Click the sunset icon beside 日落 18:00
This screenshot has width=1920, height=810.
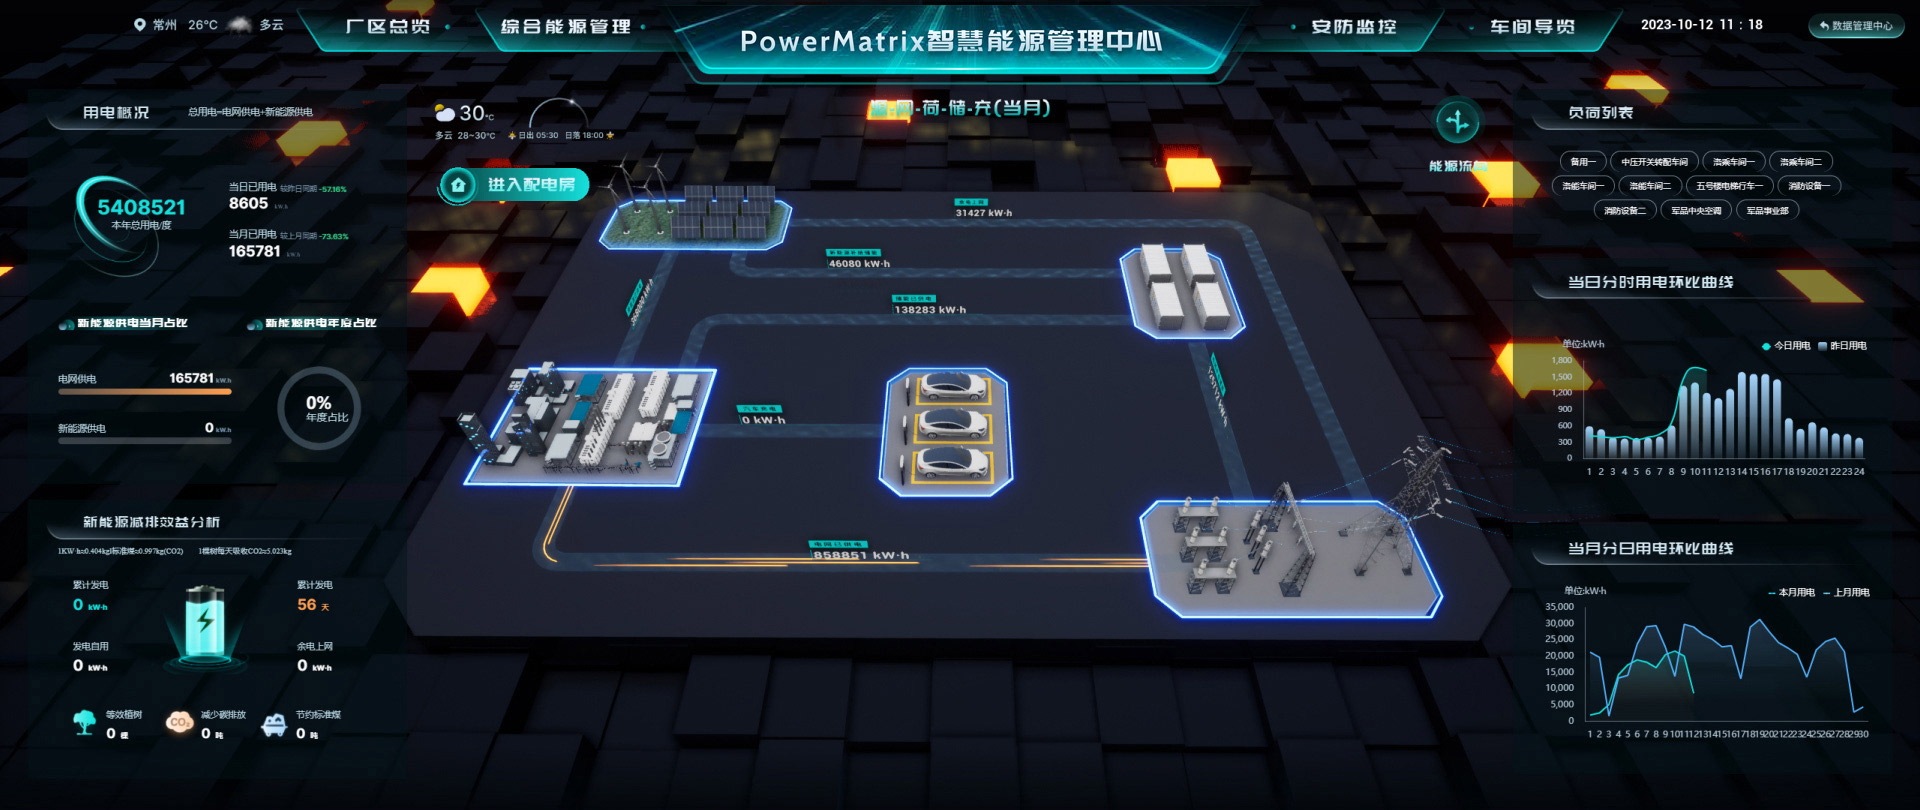point(610,135)
